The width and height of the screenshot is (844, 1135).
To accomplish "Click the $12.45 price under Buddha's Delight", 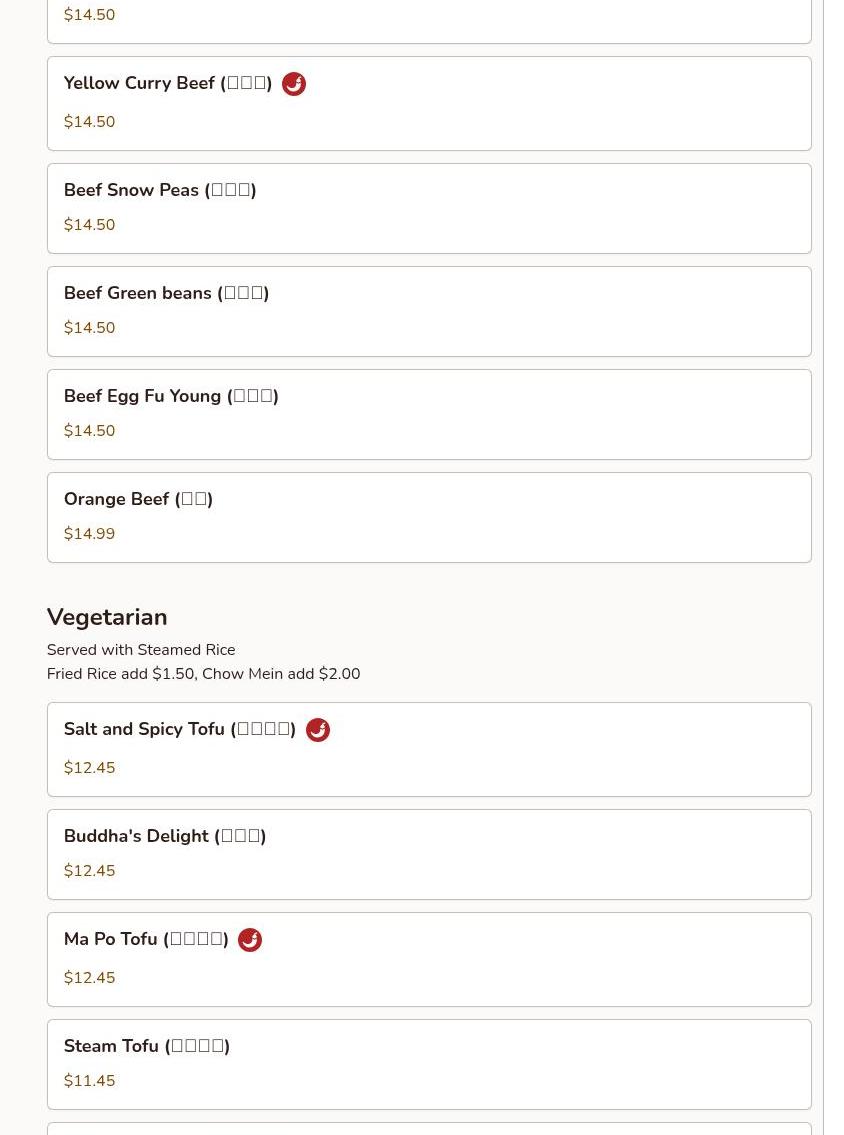I will pos(89,871).
